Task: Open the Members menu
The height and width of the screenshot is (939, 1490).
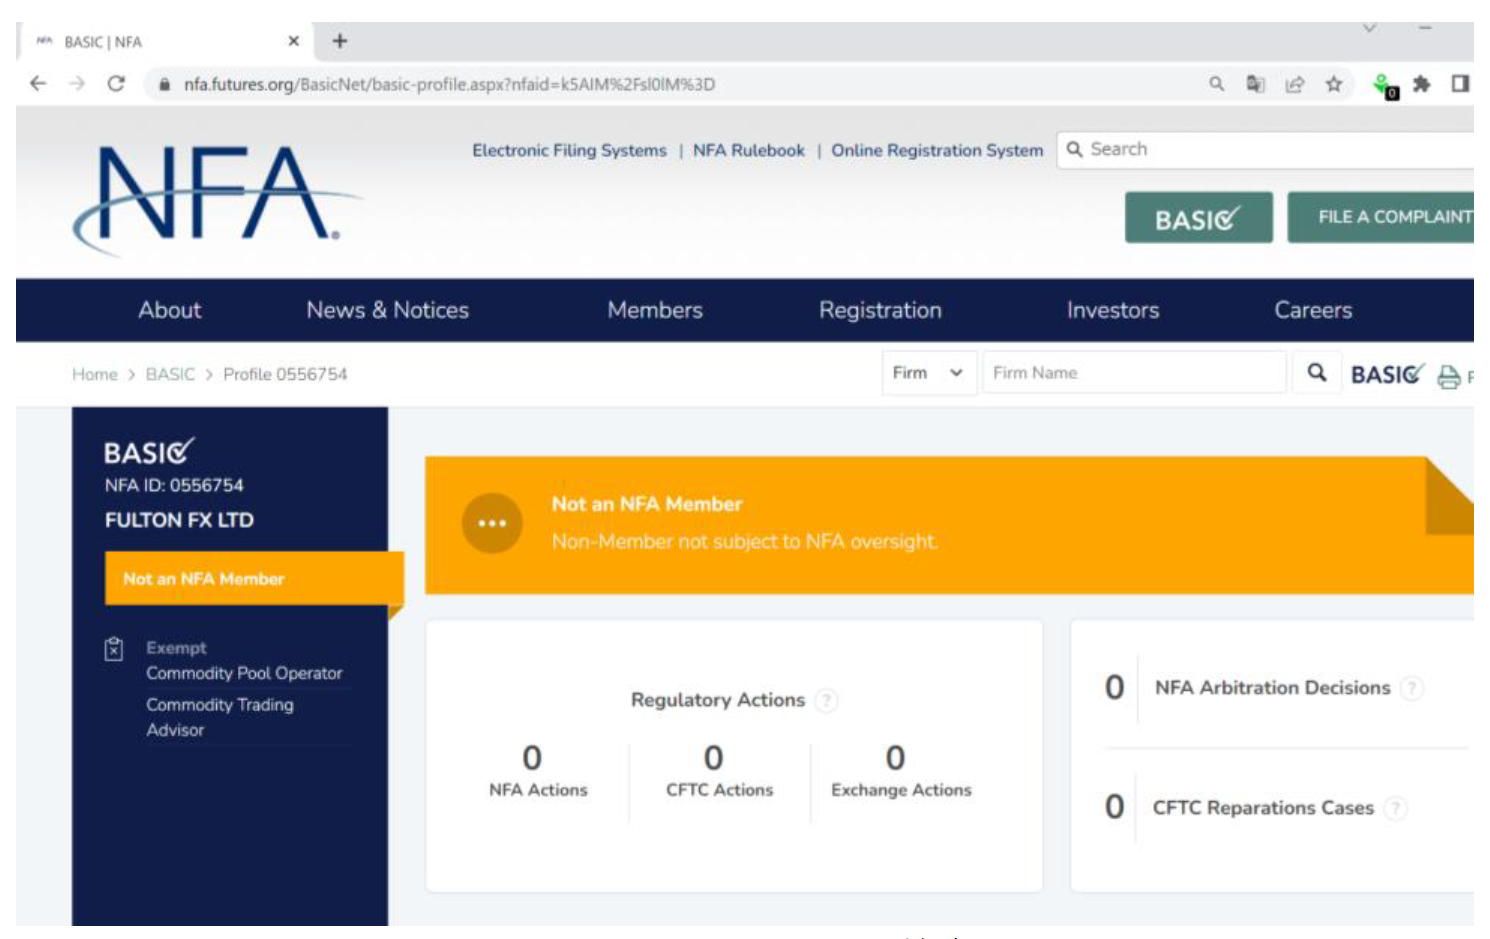Action: 655,310
